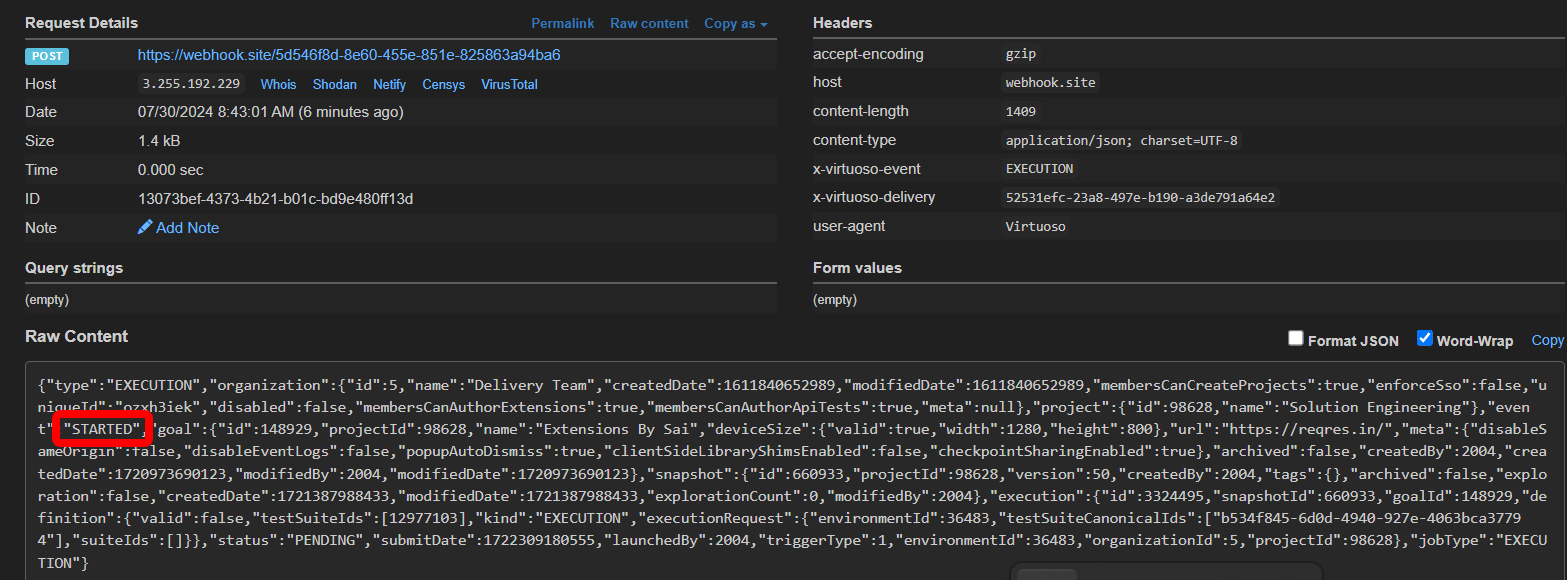Open the Permalink for this request
The image size is (1567, 580).
[x=562, y=23]
